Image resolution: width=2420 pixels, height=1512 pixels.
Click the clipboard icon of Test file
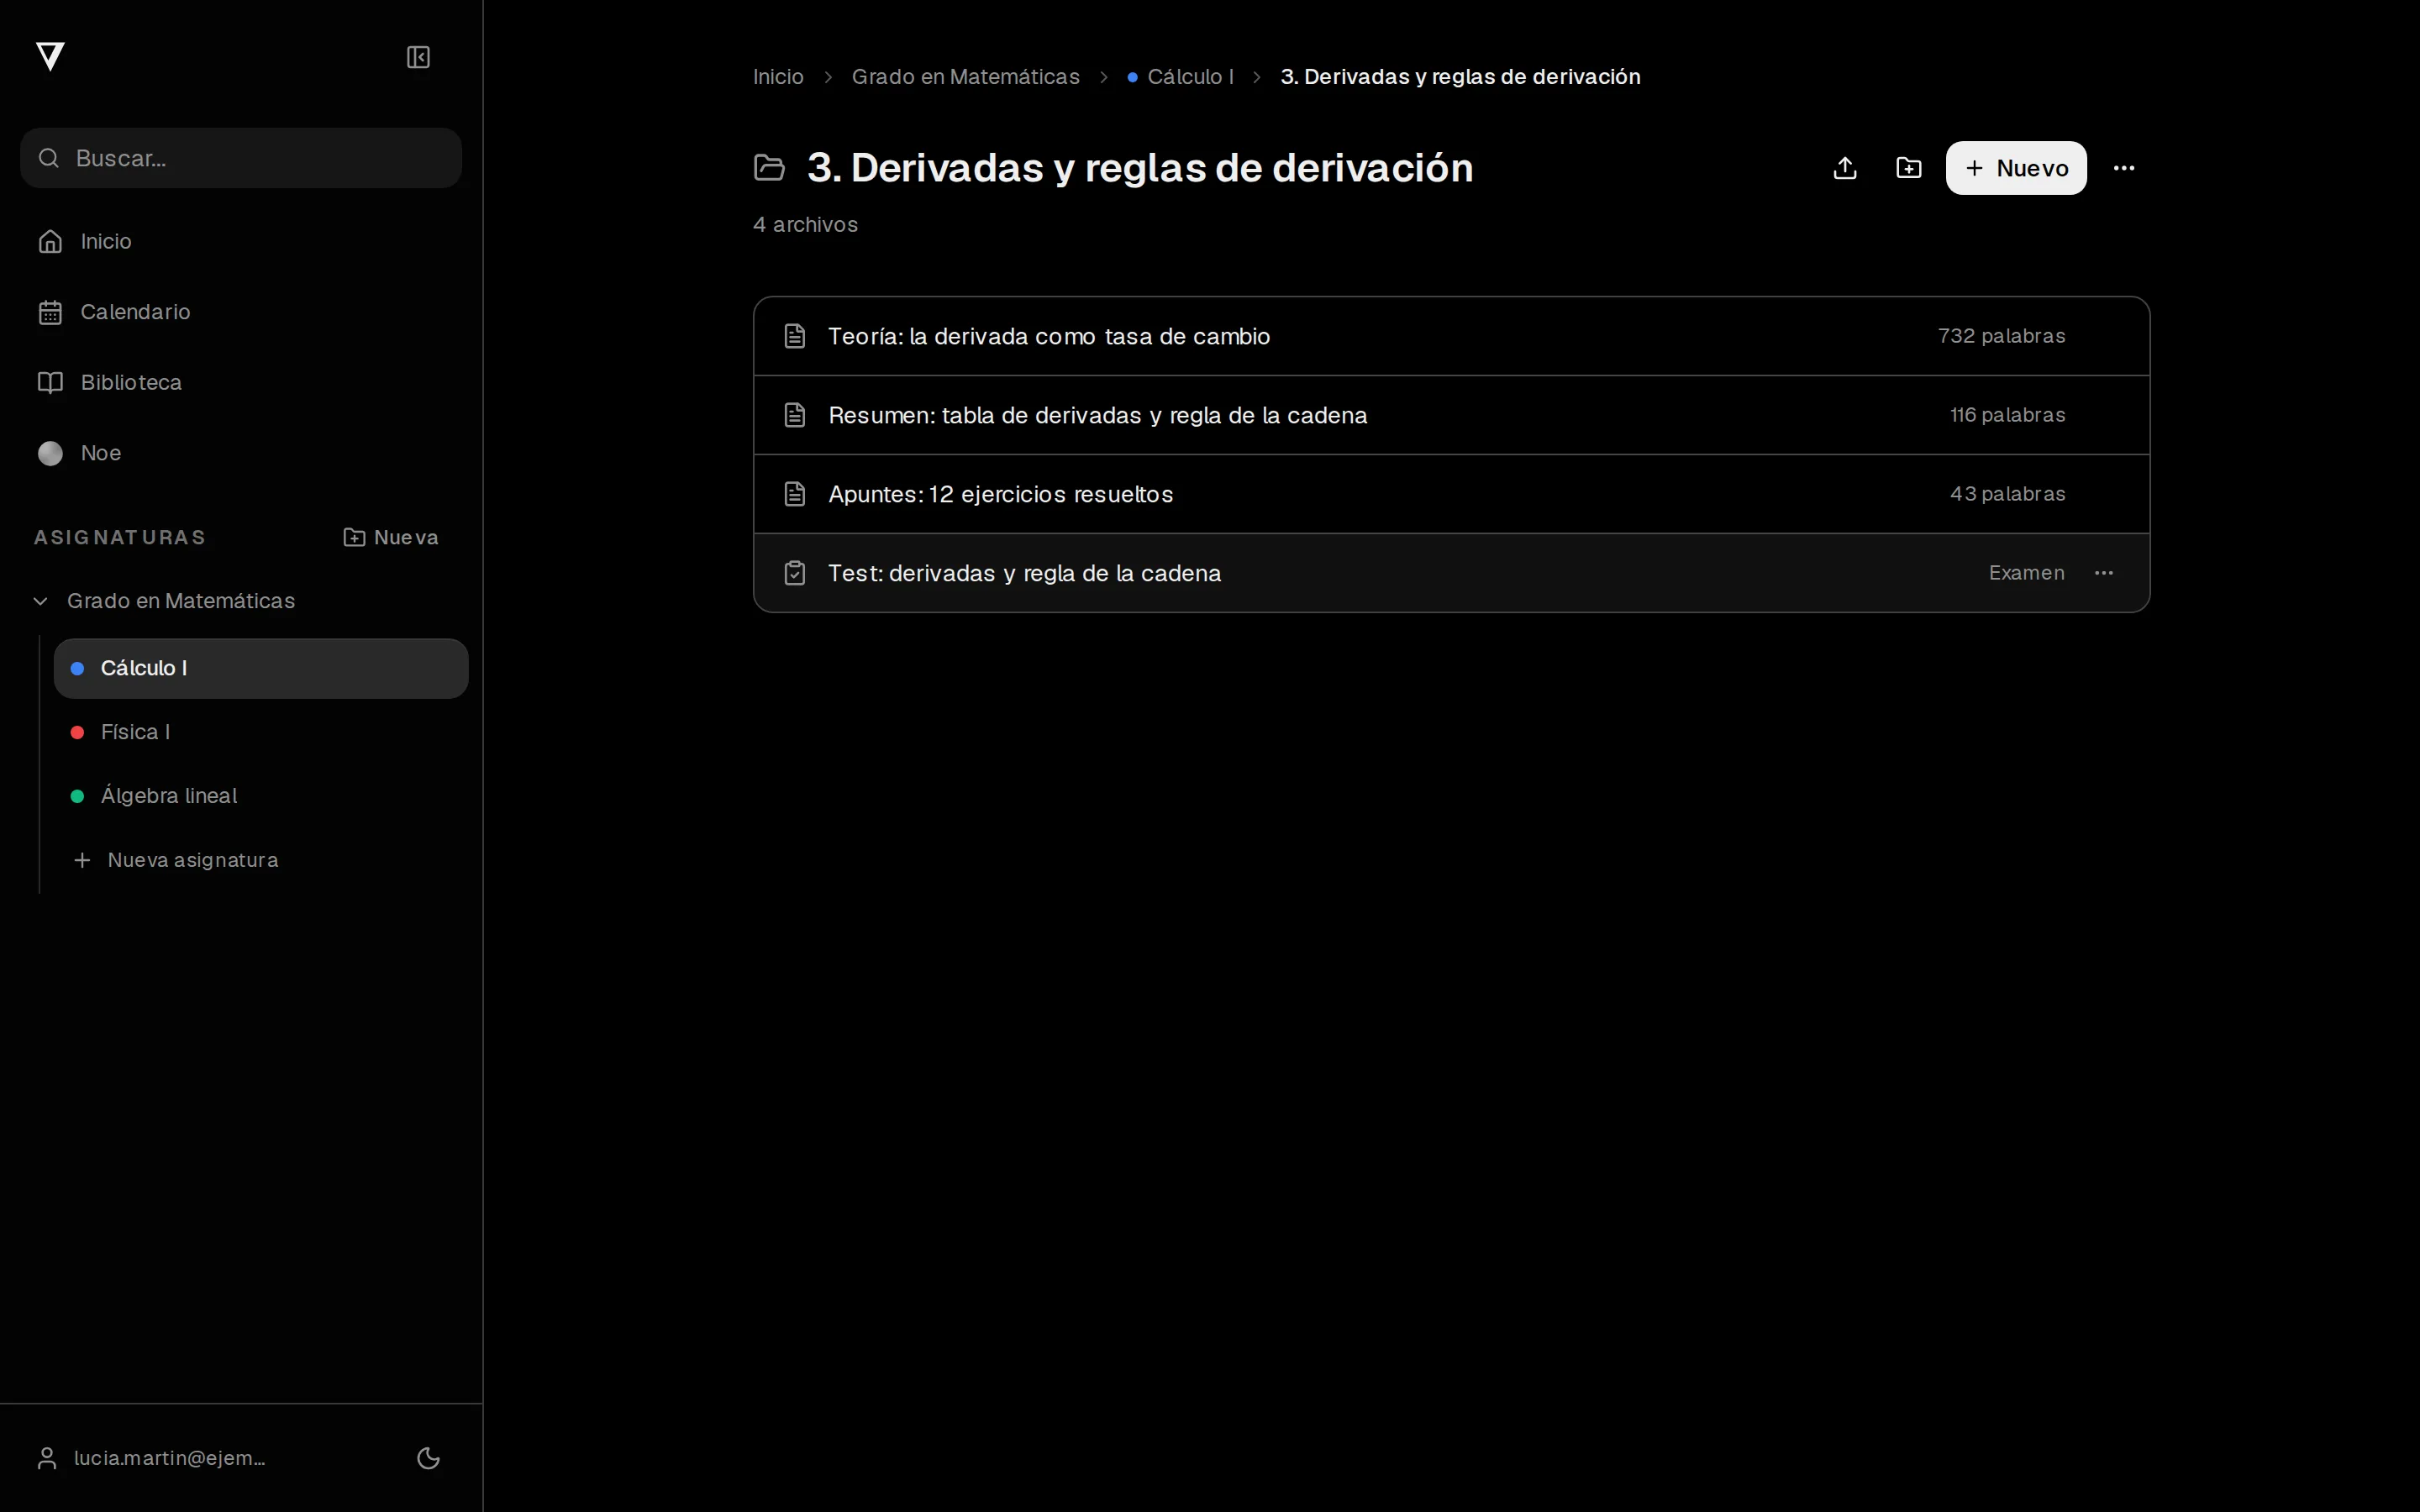(795, 573)
